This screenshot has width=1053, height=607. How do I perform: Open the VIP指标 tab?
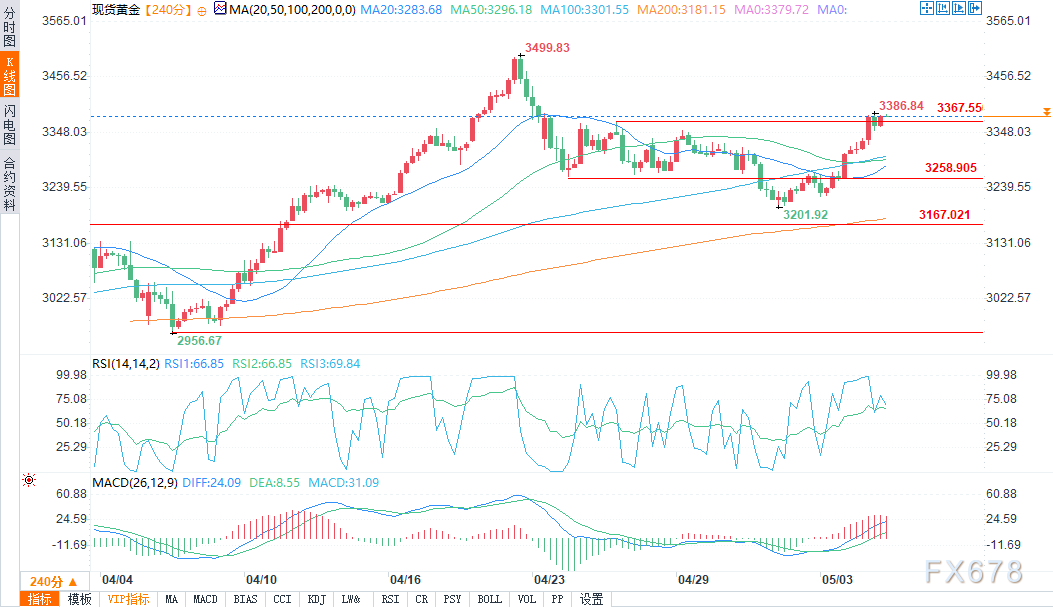(128, 599)
